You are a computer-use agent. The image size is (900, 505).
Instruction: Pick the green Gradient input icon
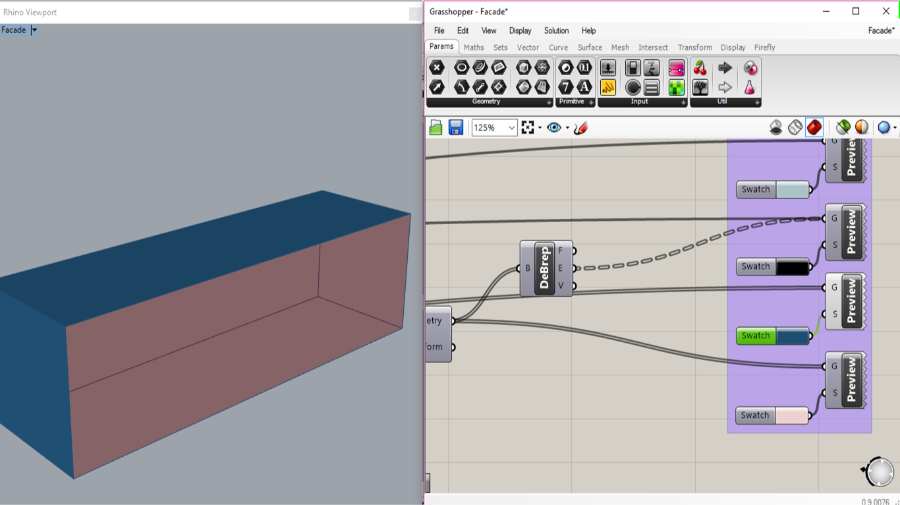click(x=676, y=87)
